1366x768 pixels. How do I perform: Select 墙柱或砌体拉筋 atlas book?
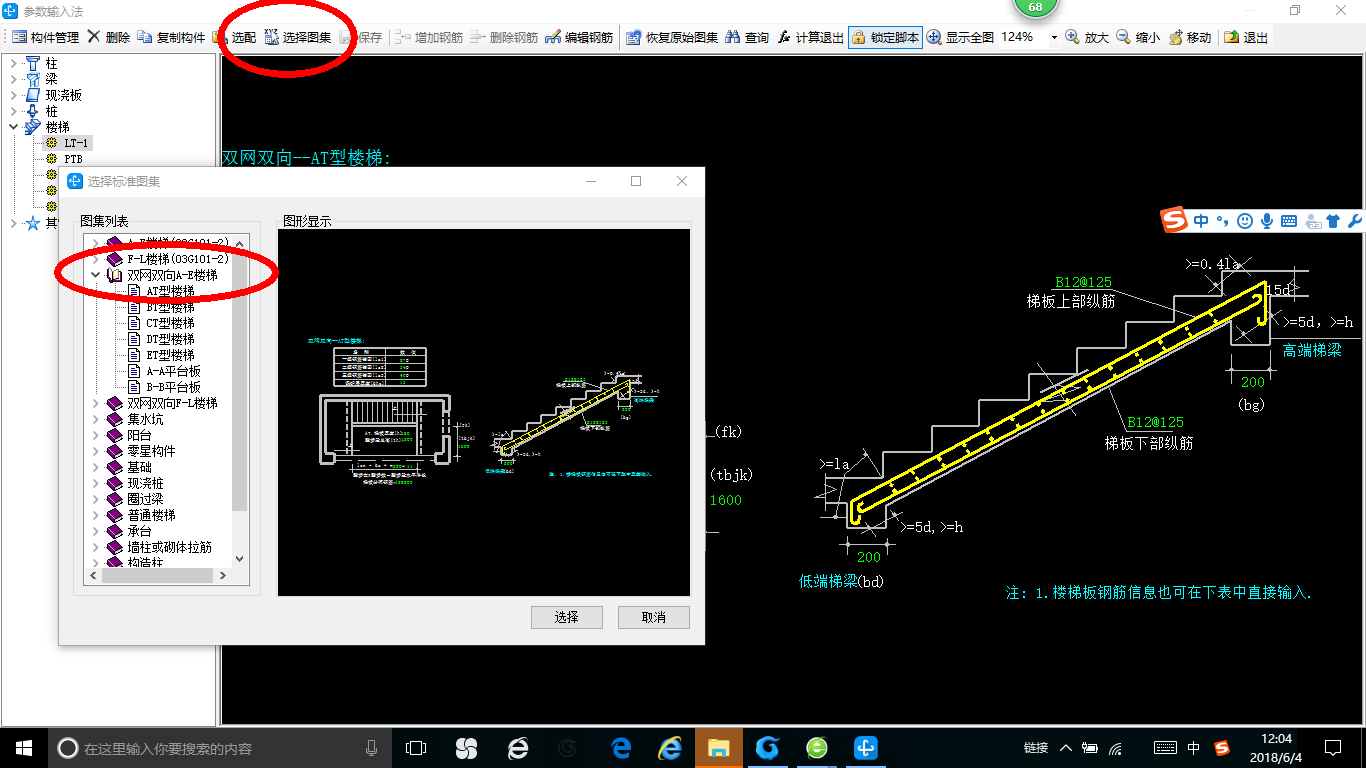[169, 547]
